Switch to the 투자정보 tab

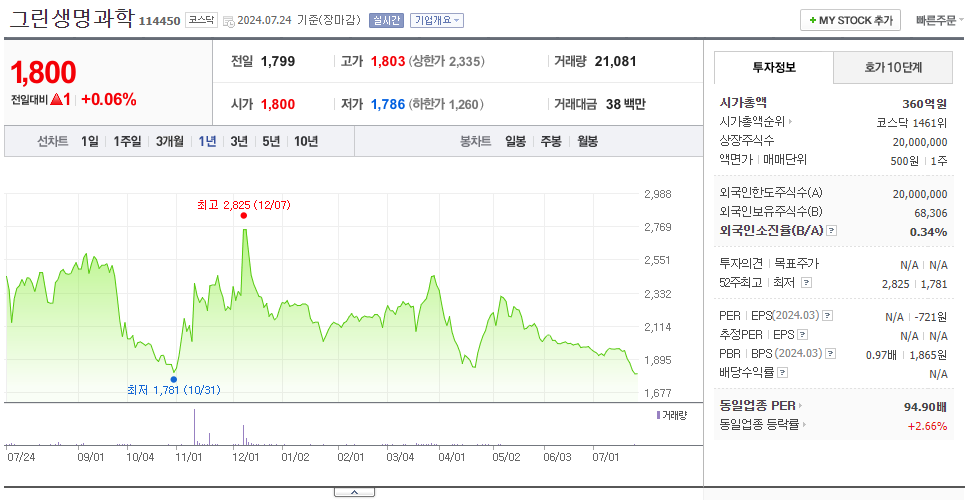point(774,68)
